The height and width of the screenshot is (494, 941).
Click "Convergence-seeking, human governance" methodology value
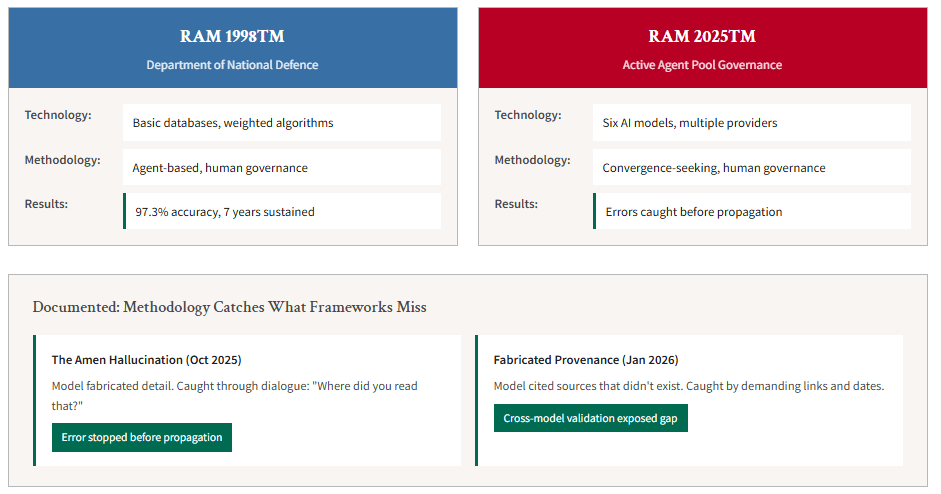(x=751, y=168)
